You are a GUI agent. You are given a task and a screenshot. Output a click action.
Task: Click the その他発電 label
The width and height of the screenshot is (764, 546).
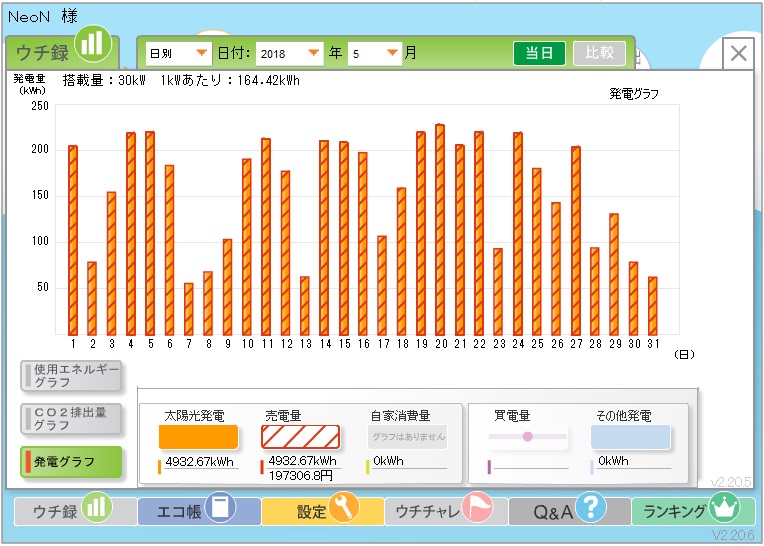(x=624, y=416)
